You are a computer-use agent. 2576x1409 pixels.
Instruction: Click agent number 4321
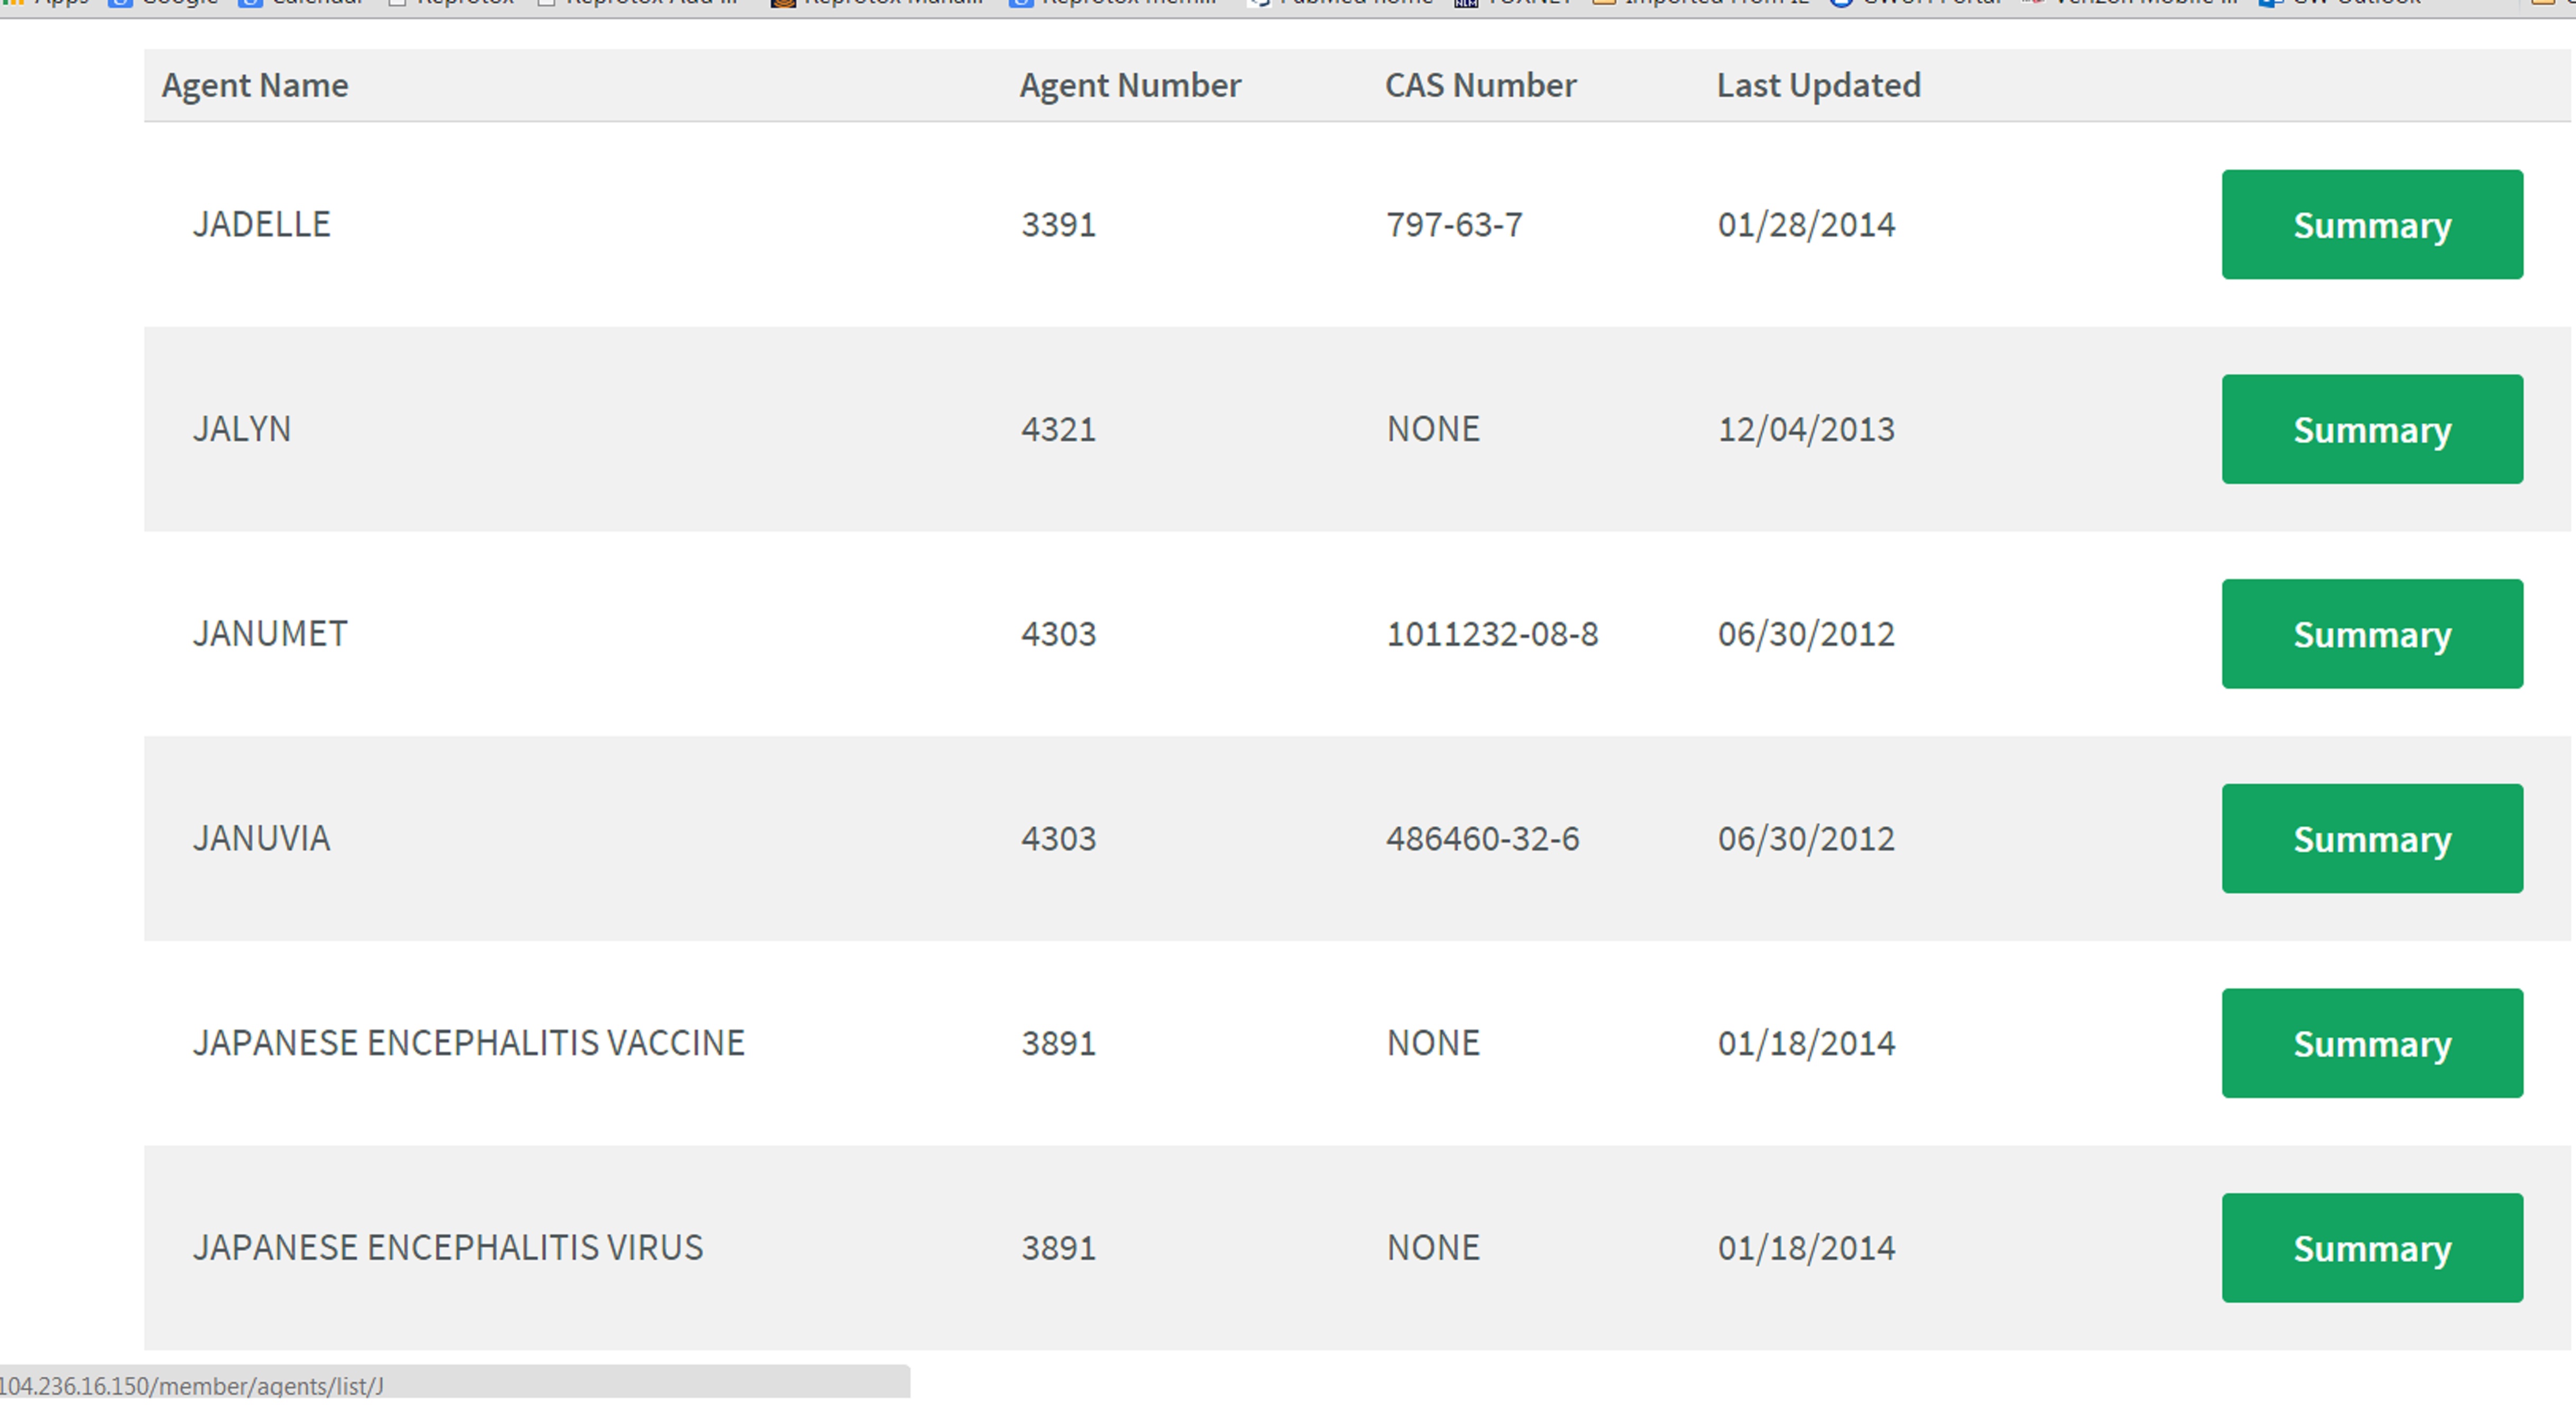tap(1058, 430)
